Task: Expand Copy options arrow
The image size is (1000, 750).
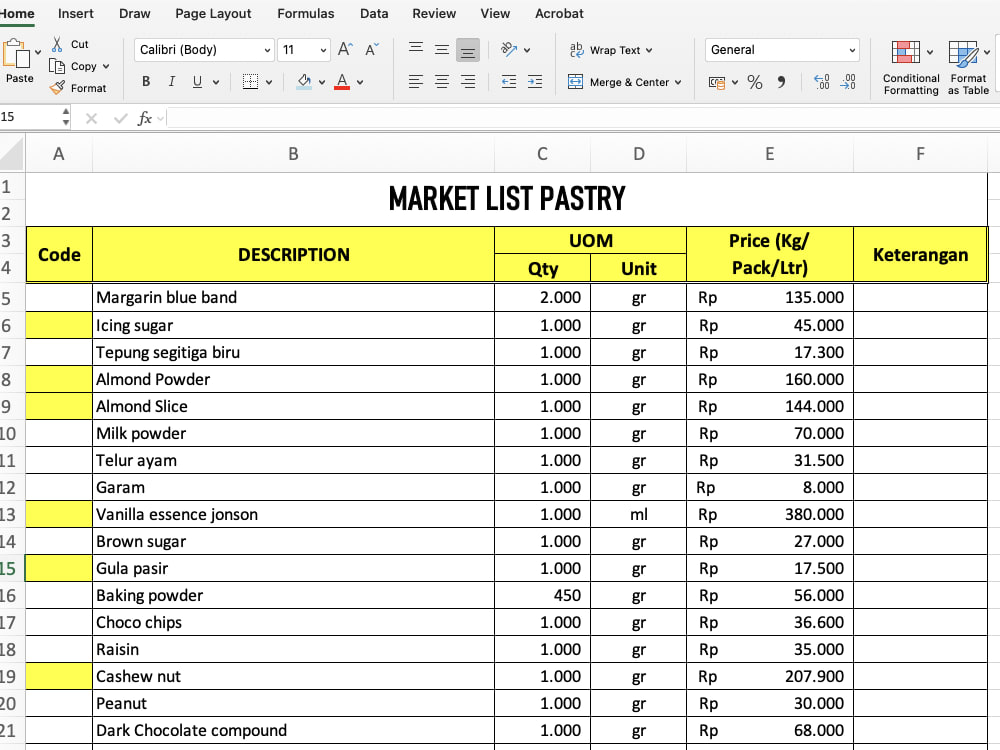Action: 106,66
